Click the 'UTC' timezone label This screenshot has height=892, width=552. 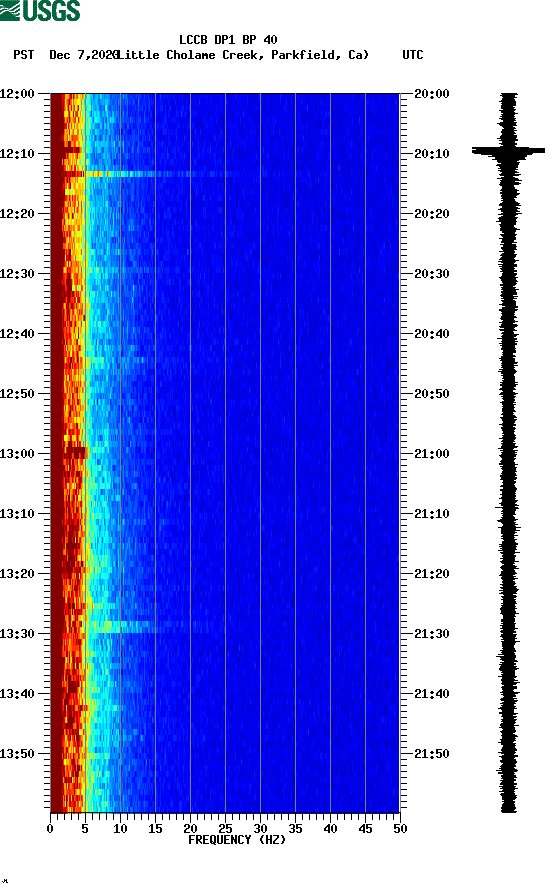click(413, 55)
